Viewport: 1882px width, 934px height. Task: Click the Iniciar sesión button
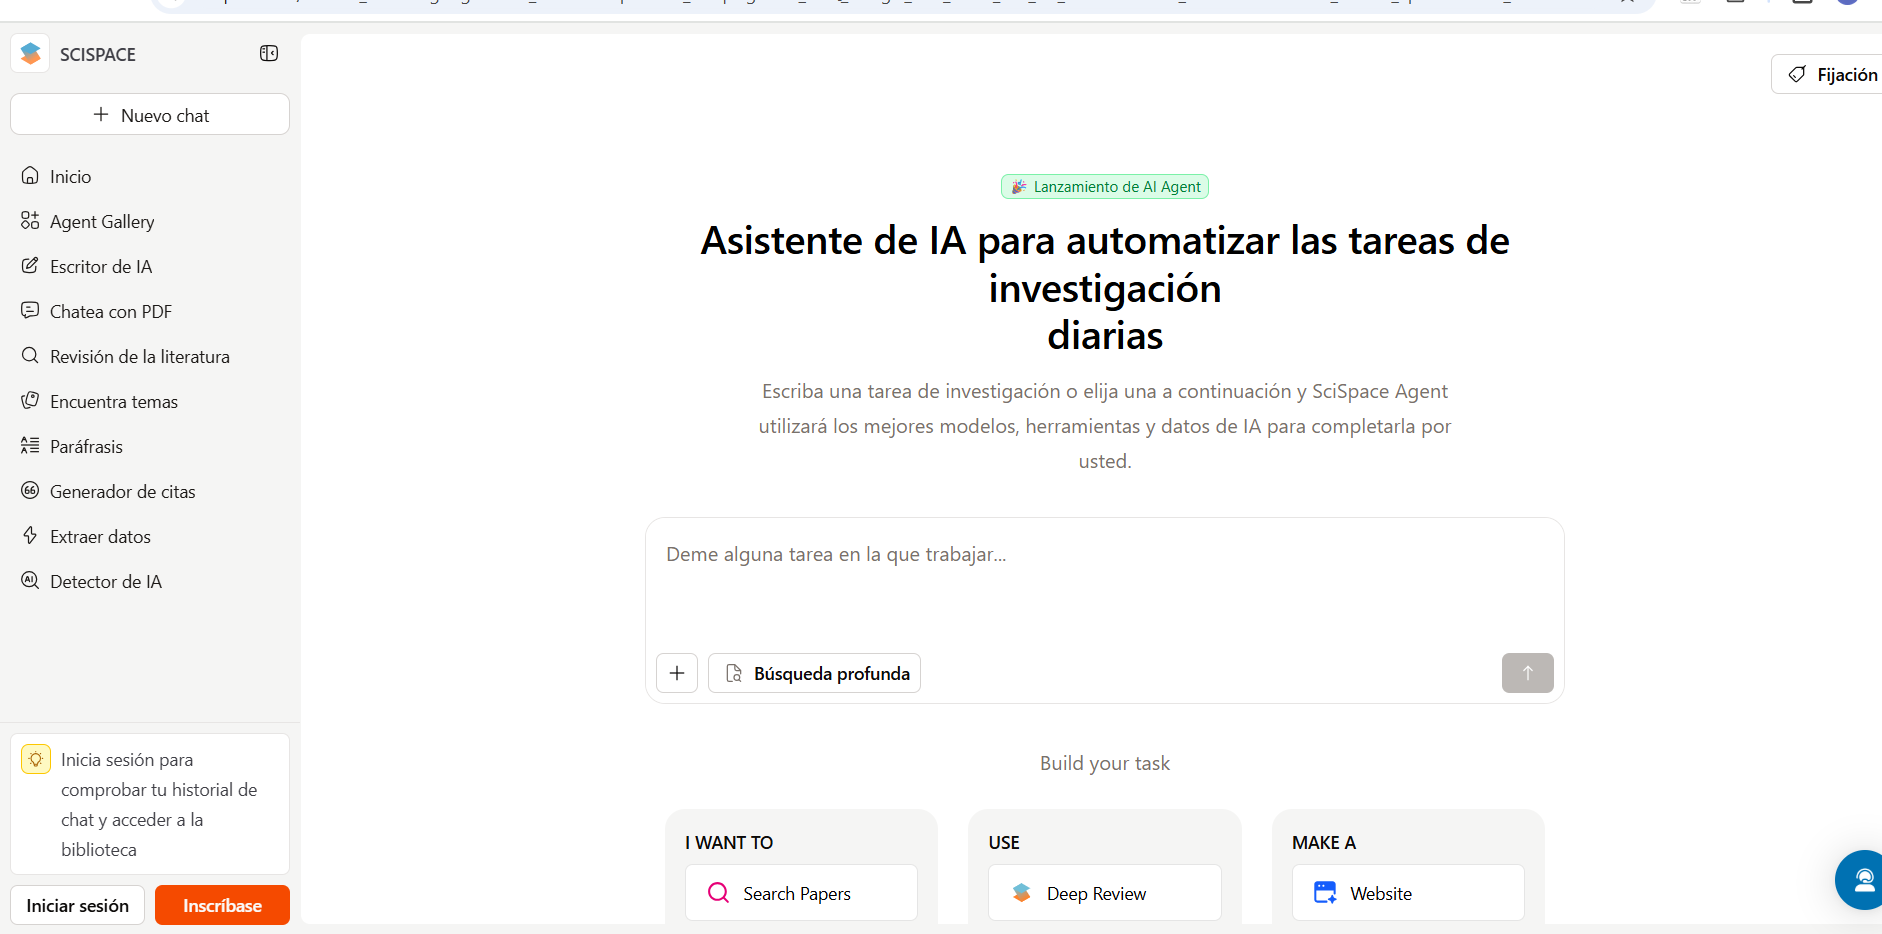(x=78, y=905)
